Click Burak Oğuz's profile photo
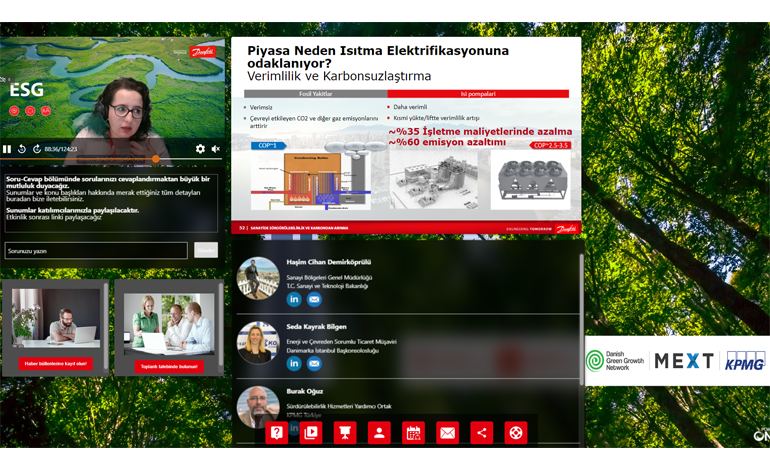The width and height of the screenshot is (770, 470). click(258, 407)
